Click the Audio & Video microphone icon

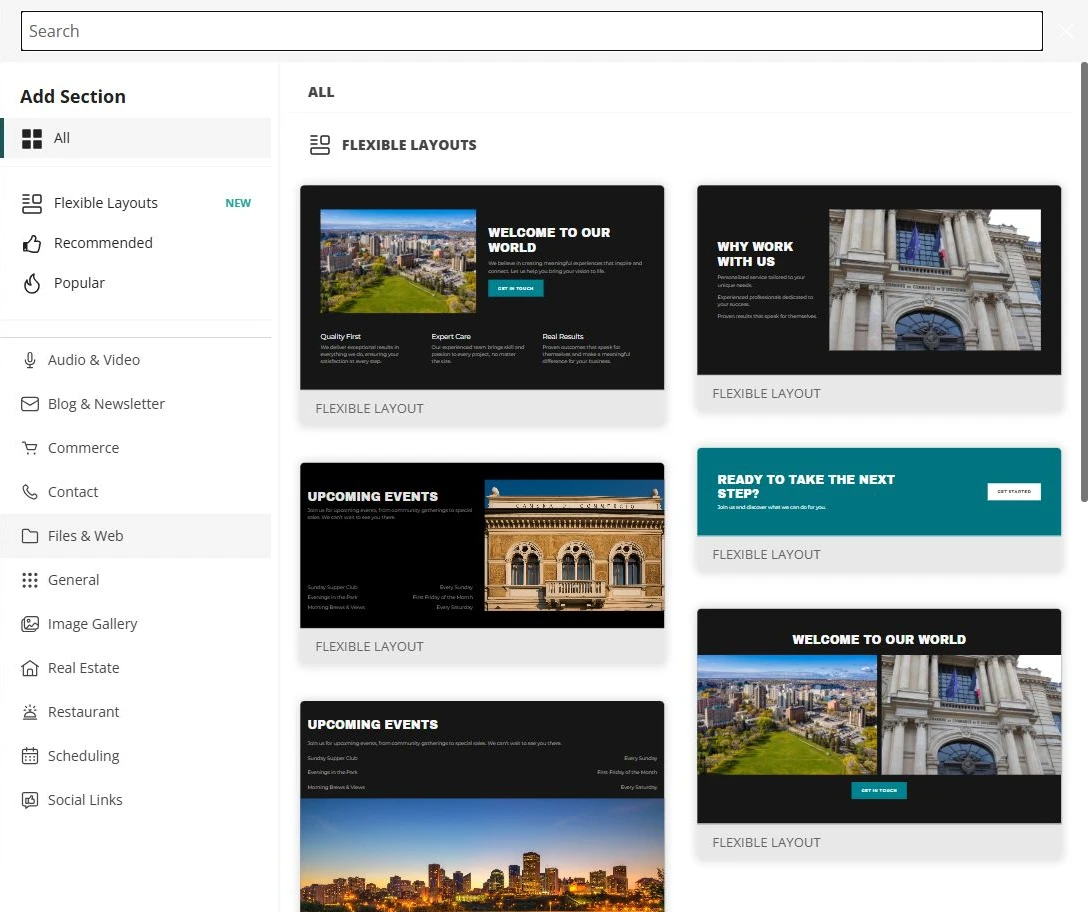(30, 360)
